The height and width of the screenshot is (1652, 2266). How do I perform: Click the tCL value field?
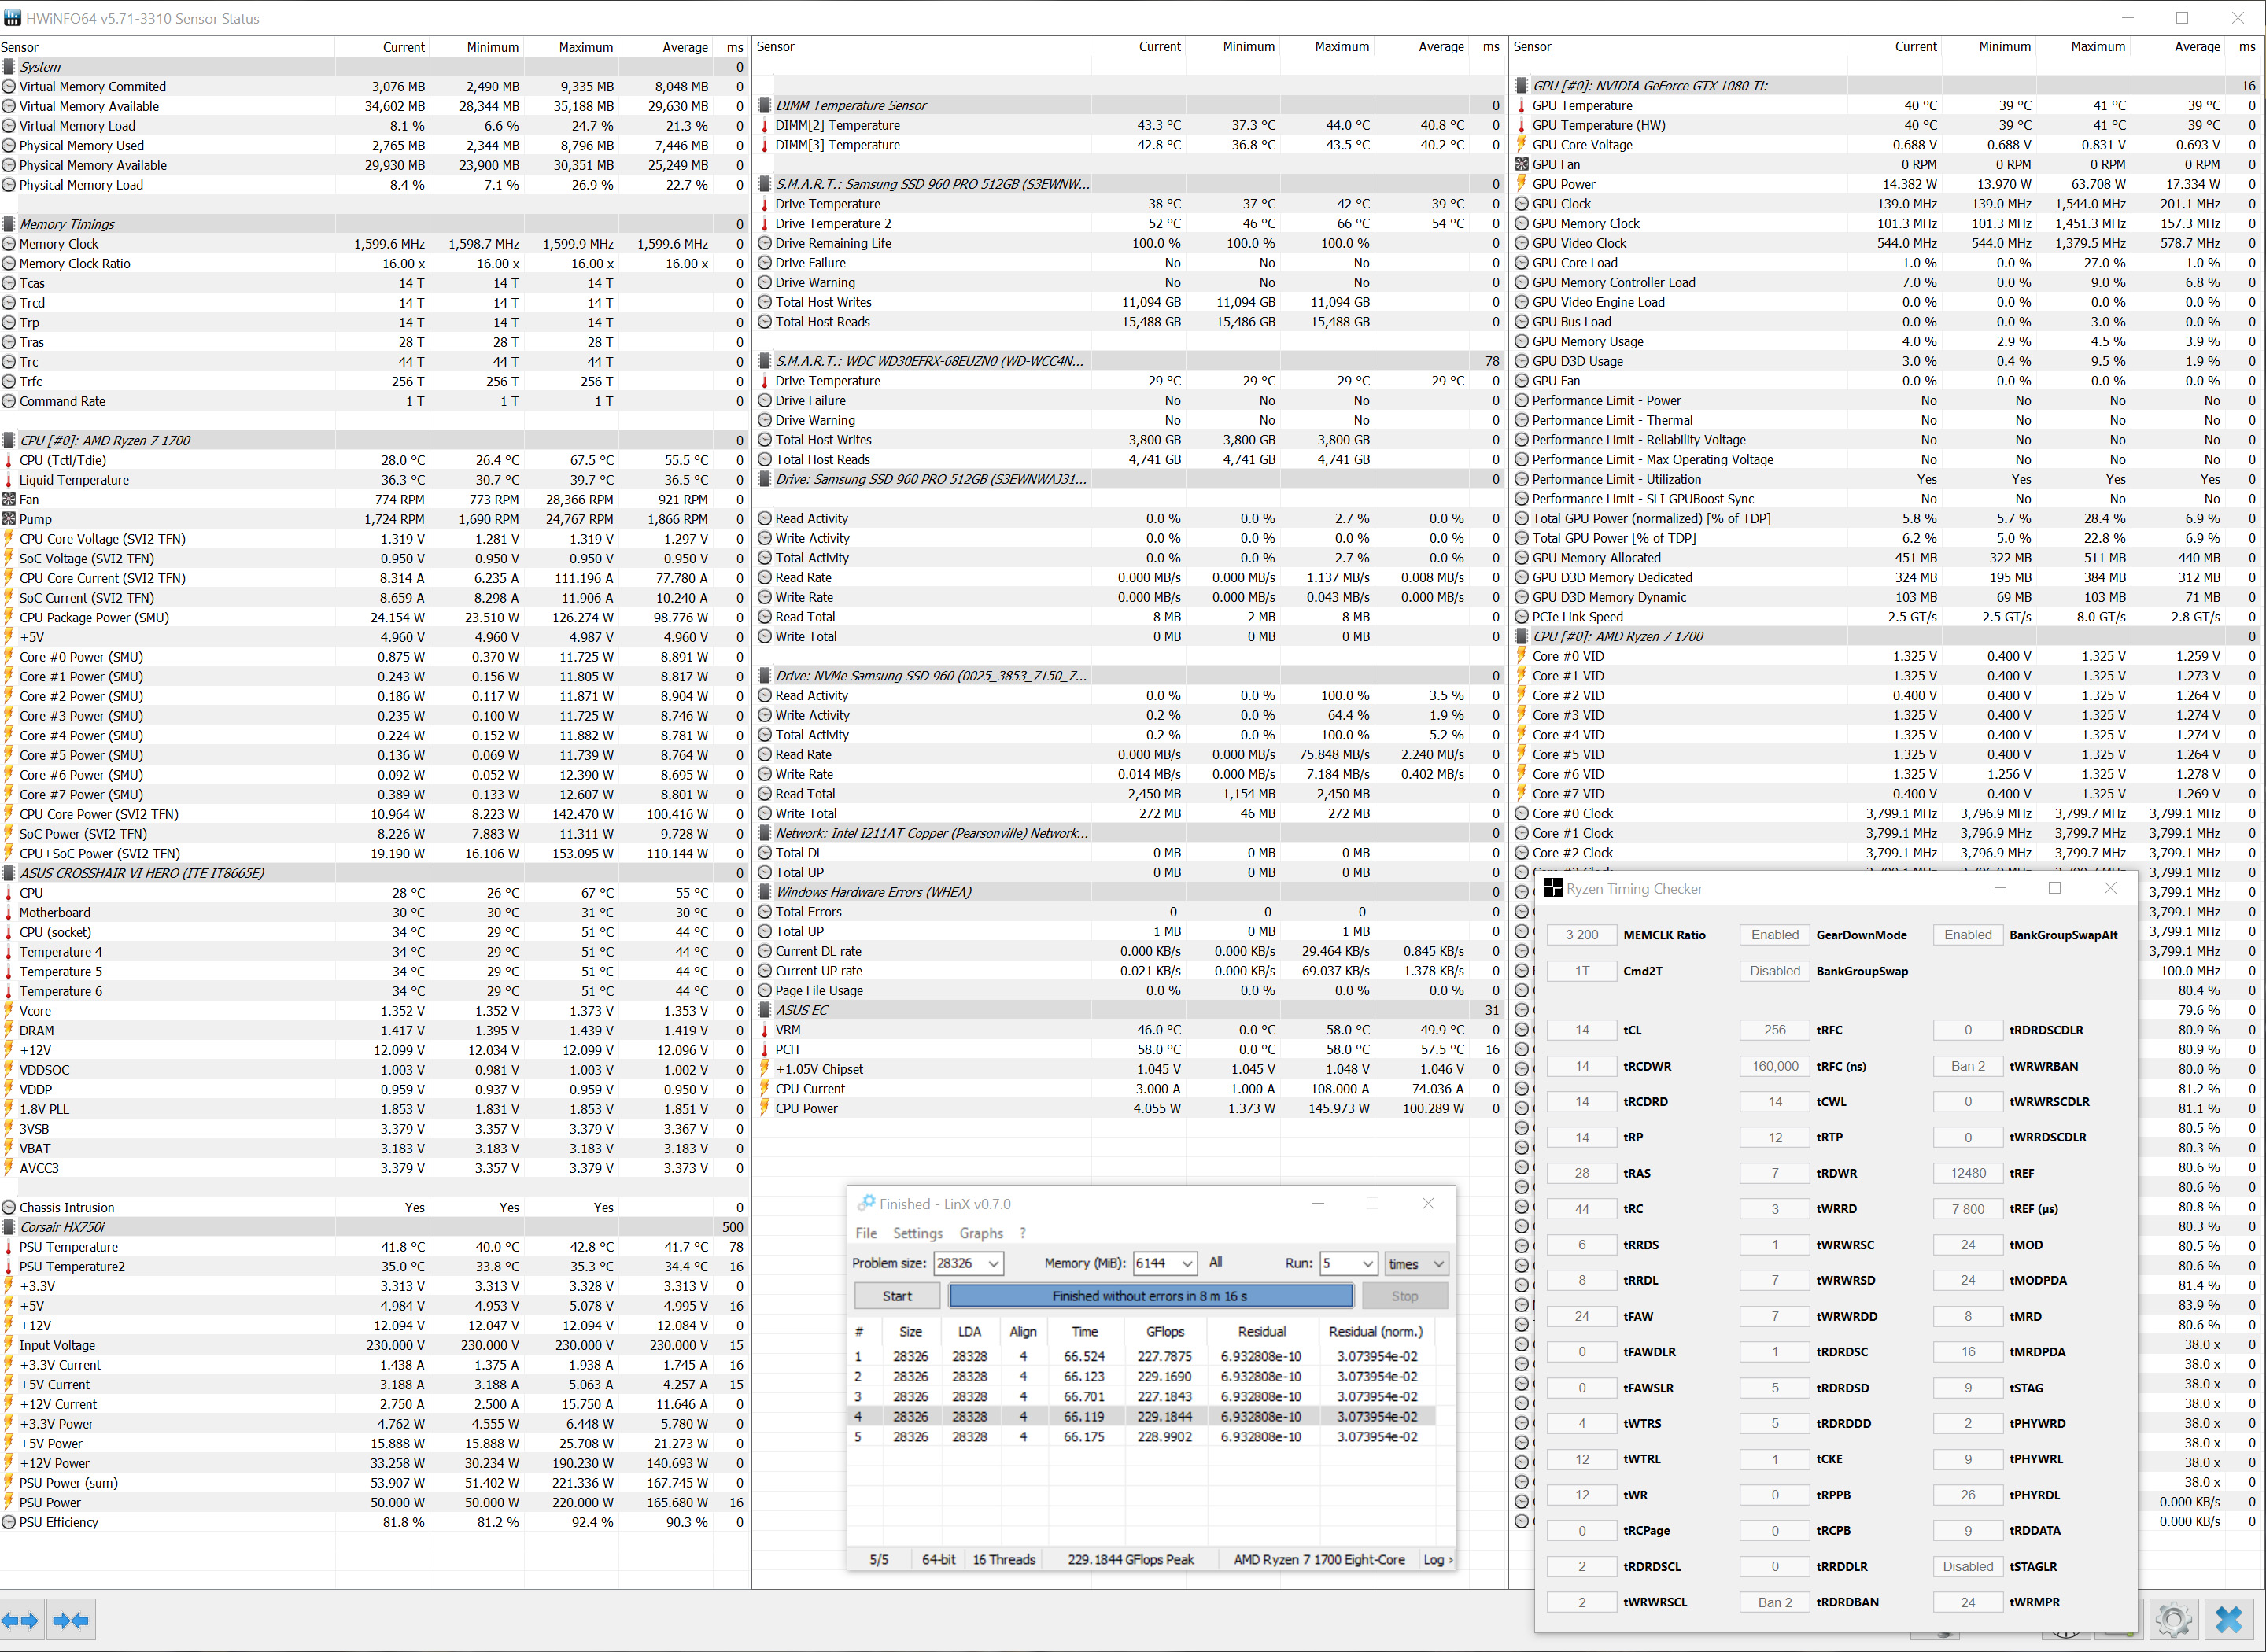pyautogui.click(x=1581, y=1030)
